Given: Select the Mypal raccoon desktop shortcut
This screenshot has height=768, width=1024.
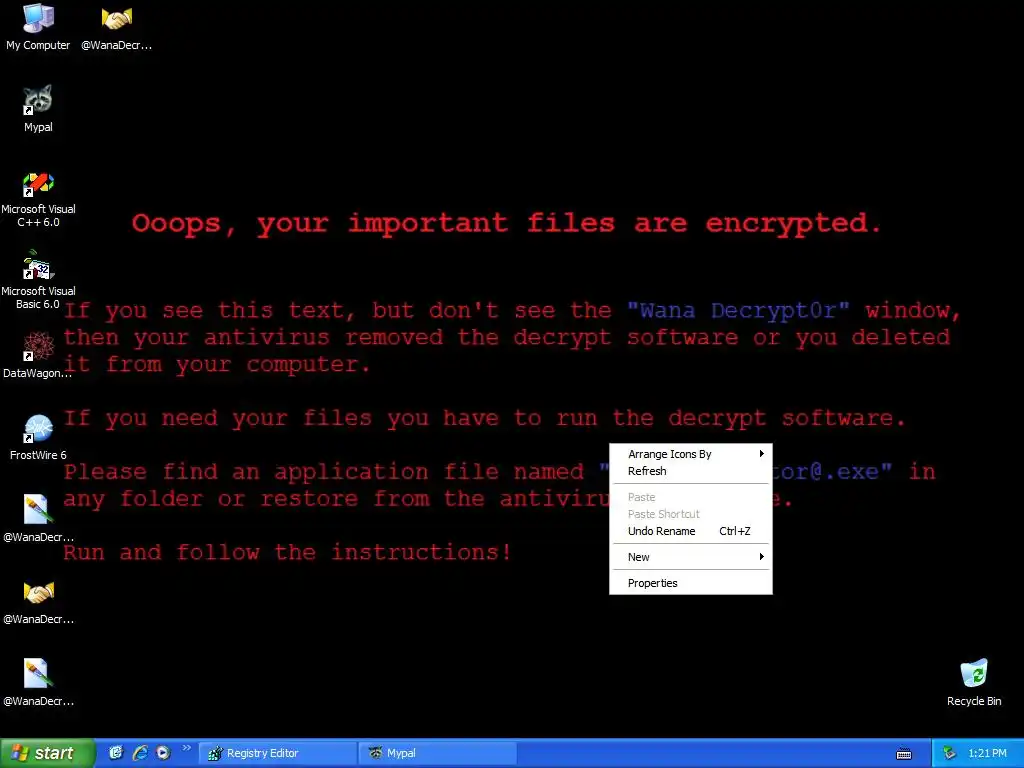Looking at the screenshot, I should [38, 109].
